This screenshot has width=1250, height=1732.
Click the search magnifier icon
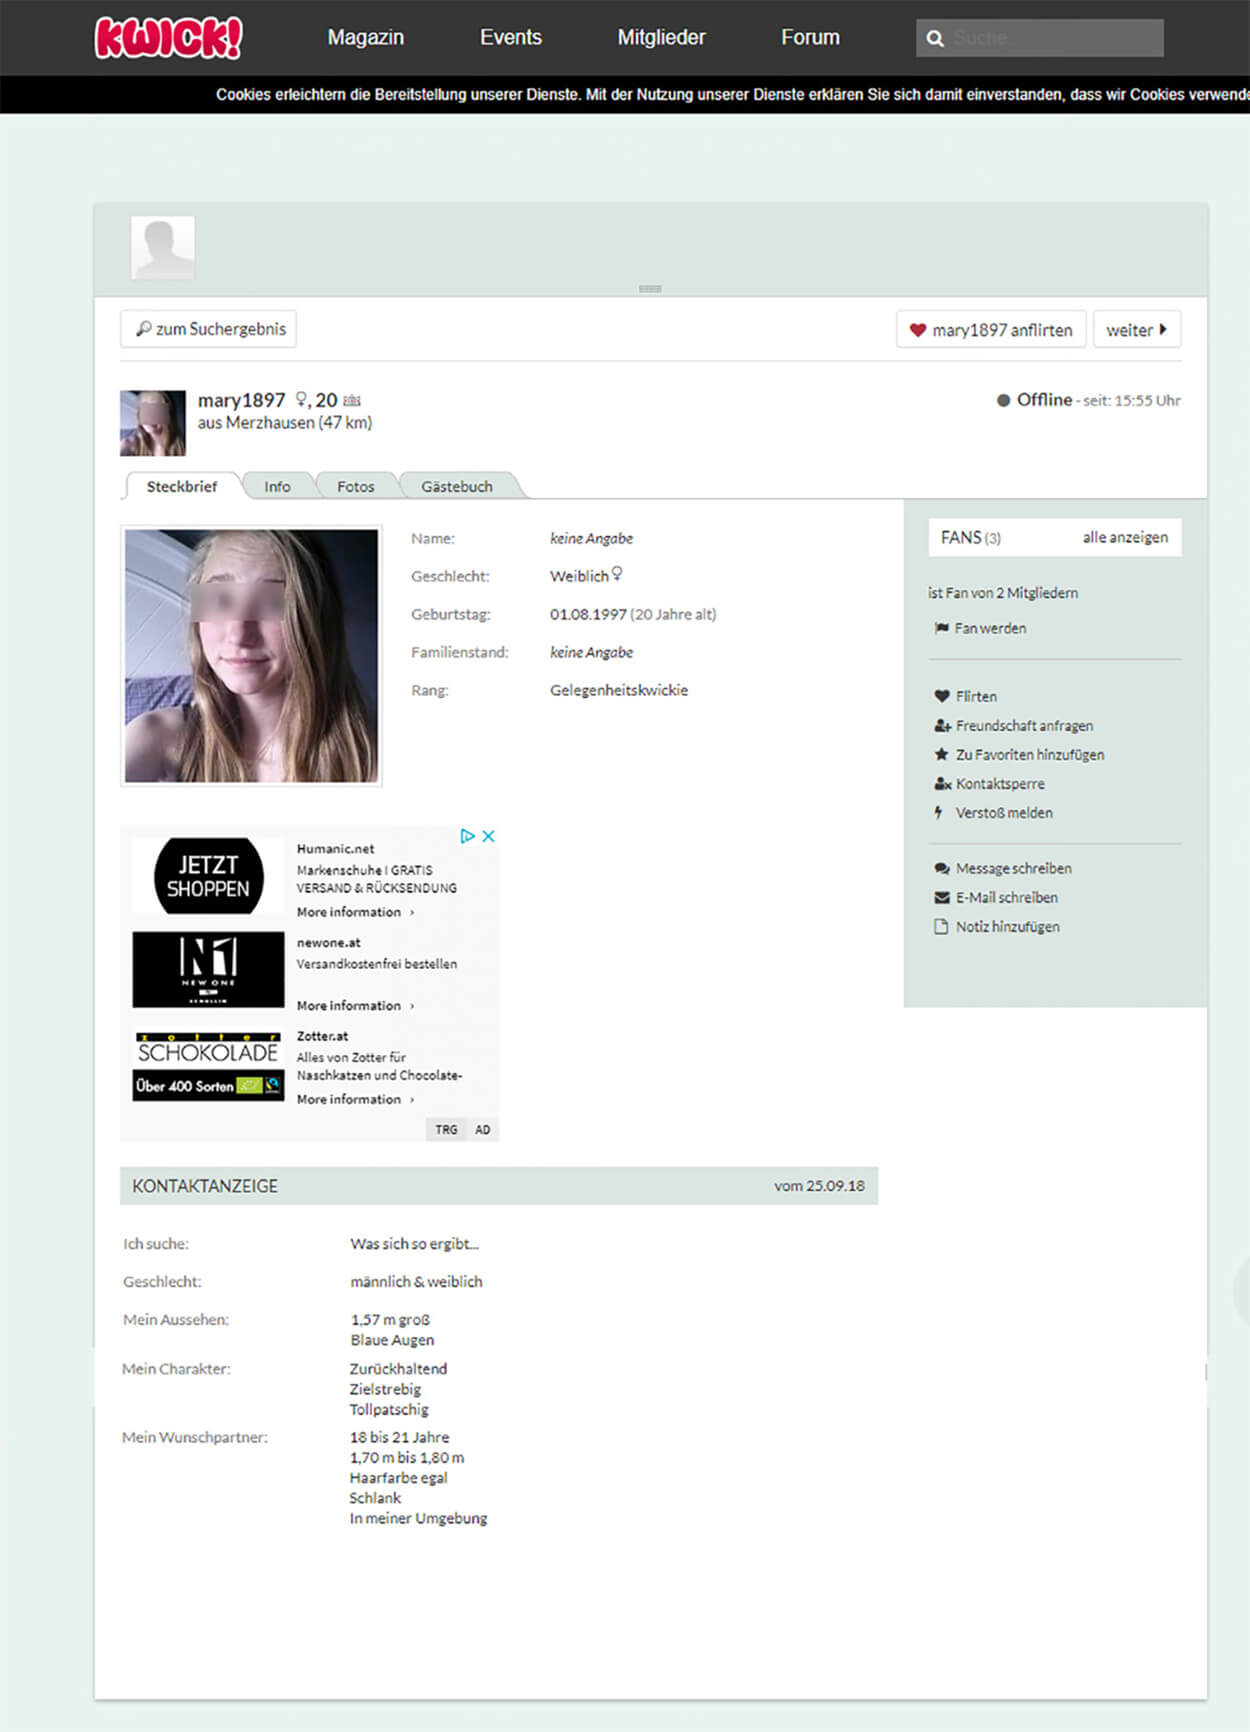point(935,38)
